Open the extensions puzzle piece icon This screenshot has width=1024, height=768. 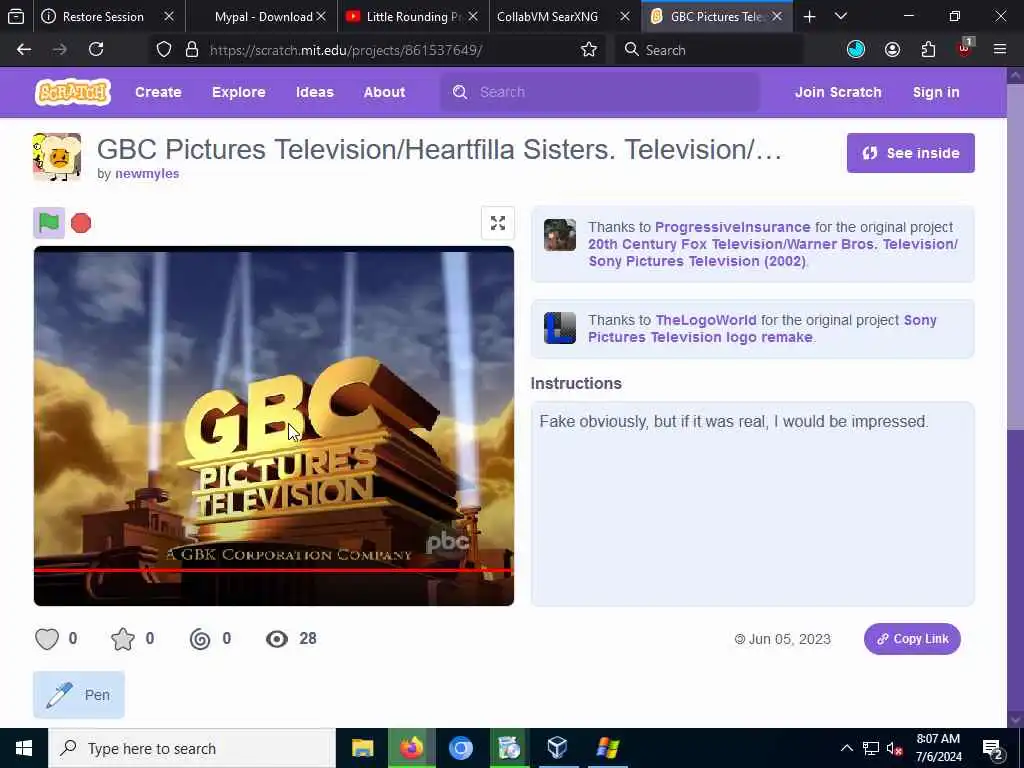point(928,50)
